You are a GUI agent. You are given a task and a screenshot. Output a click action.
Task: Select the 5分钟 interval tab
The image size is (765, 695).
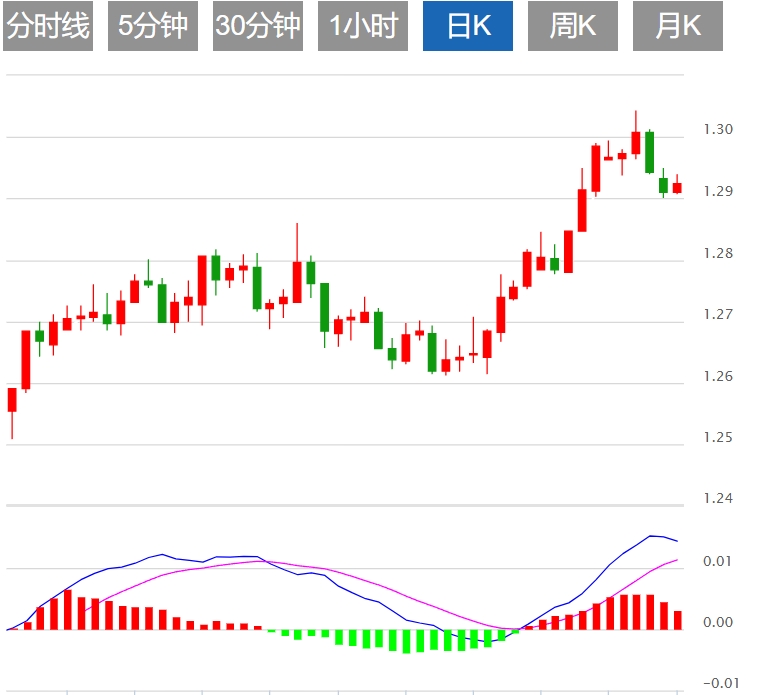point(153,26)
